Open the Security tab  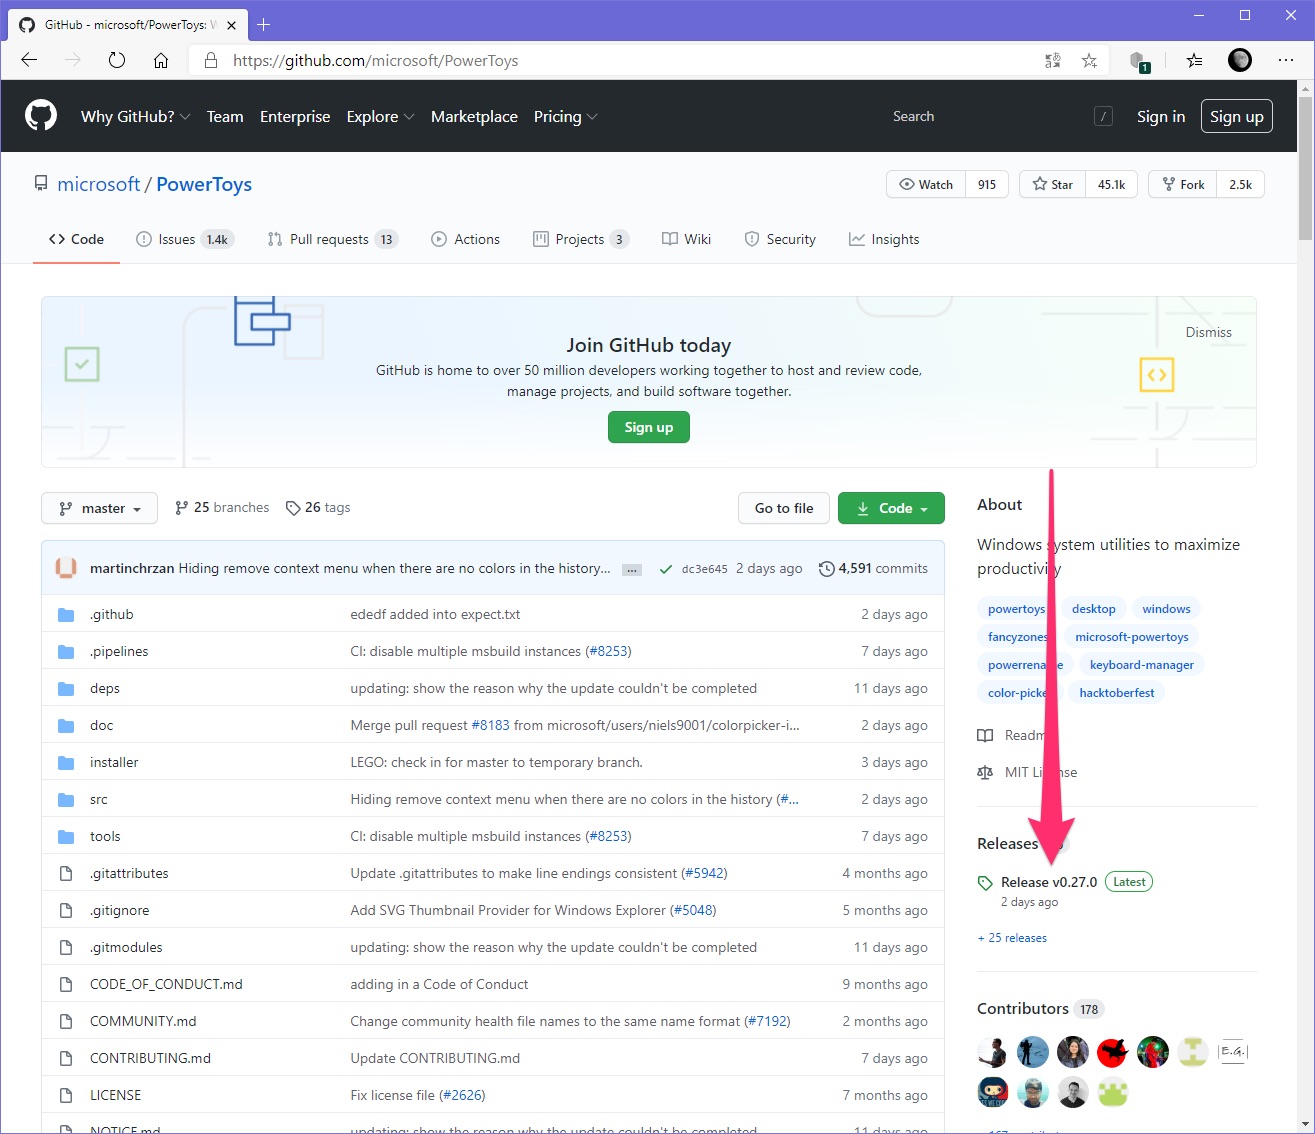click(780, 239)
